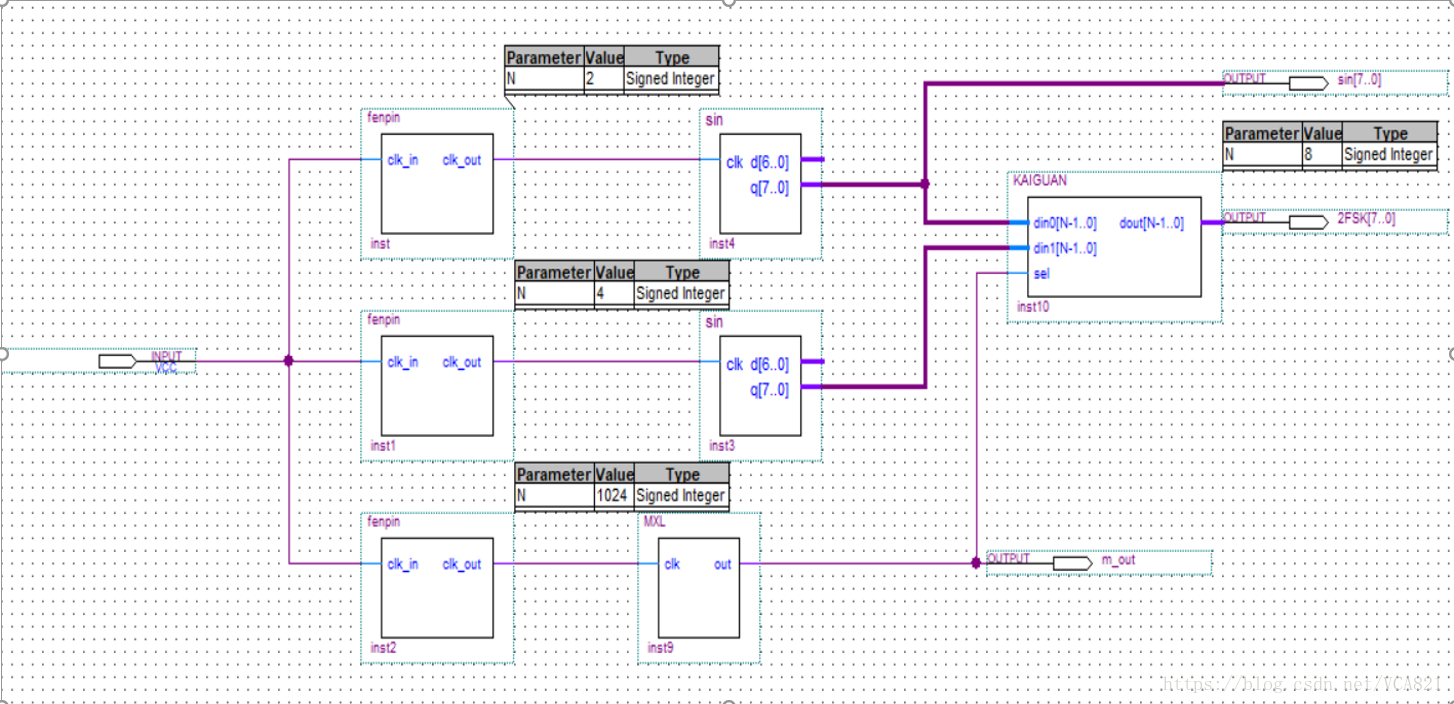Select the sin block labeled inst3
The height and width of the screenshot is (704, 1454).
coord(760,386)
